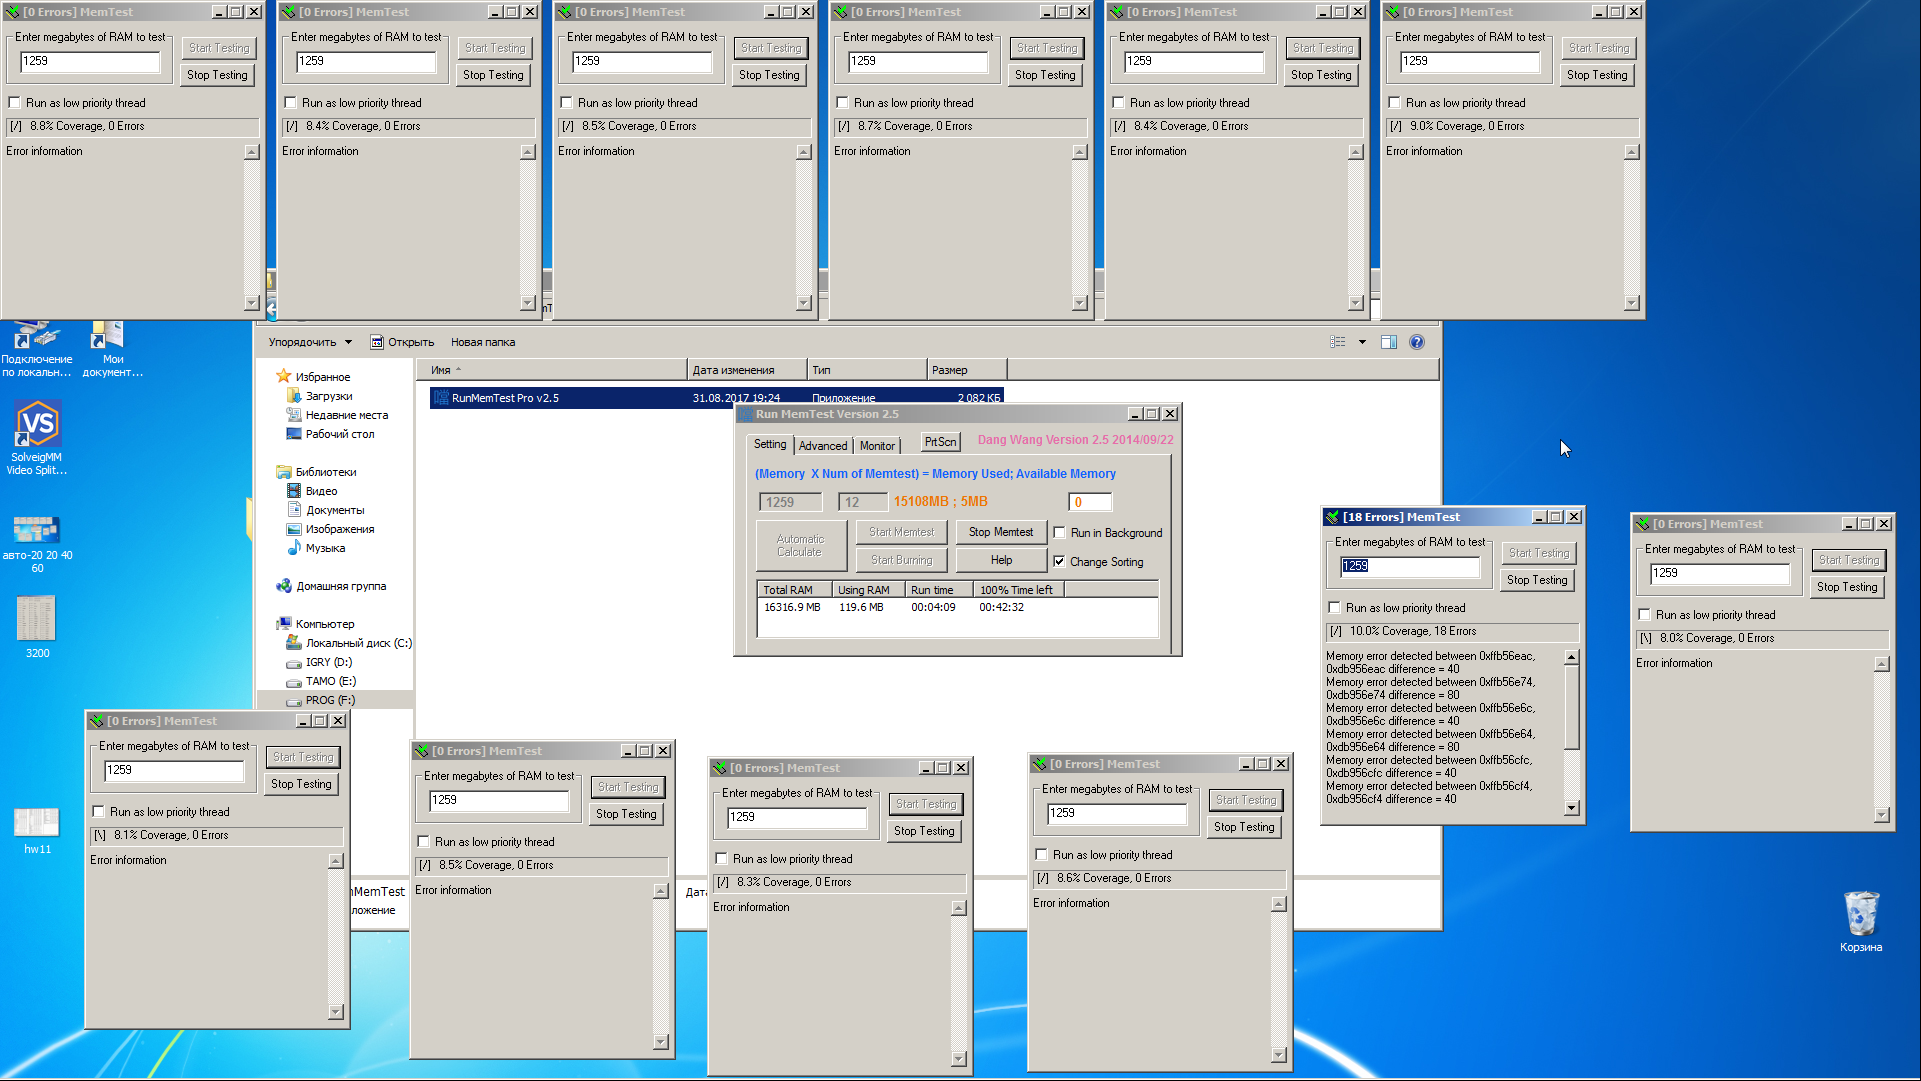The height and width of the screenshot is (1081, 1921).
Task: Click the RAM megabytes field in 18 Errors window
Action: coord(1410,566)
